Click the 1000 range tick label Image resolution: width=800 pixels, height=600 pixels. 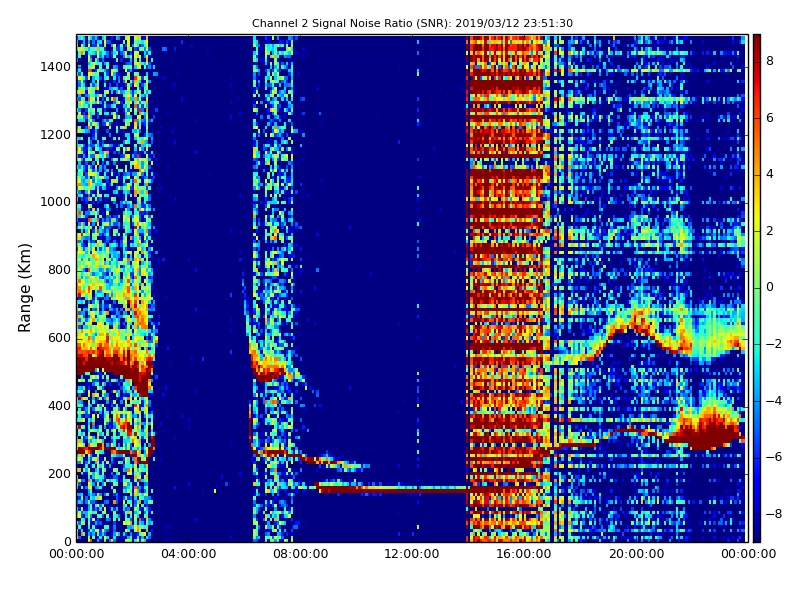[55, 202]
